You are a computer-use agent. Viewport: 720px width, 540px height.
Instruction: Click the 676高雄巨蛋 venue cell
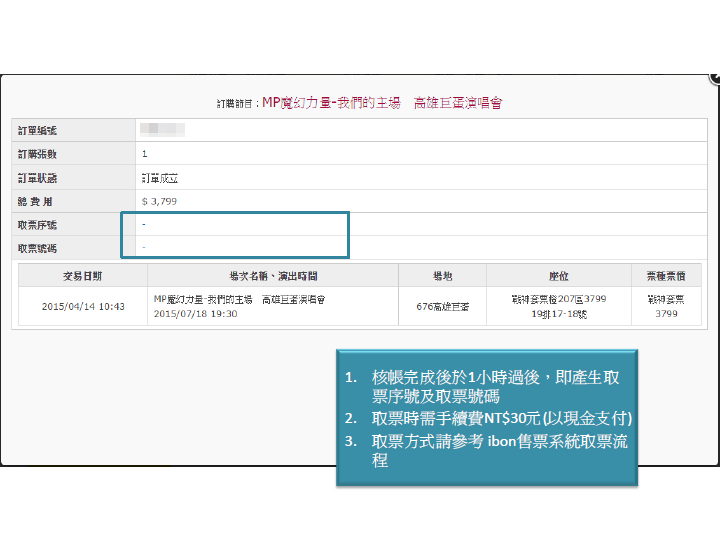(442, 306)
